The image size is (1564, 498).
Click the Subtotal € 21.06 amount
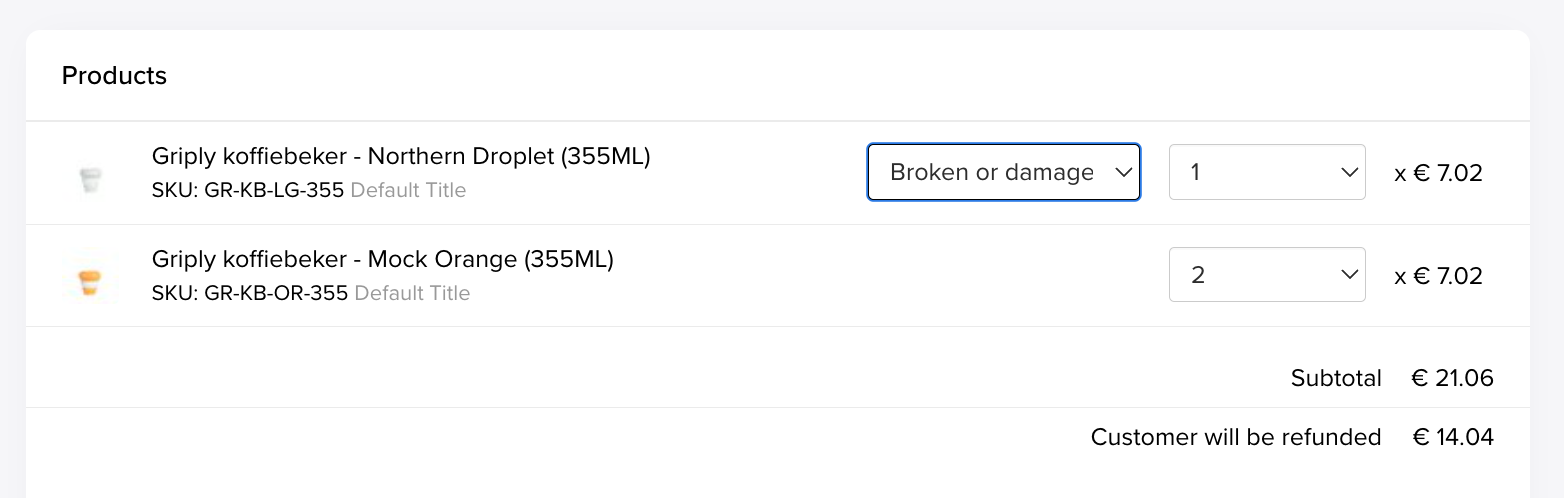click(x=1452, y=378)
